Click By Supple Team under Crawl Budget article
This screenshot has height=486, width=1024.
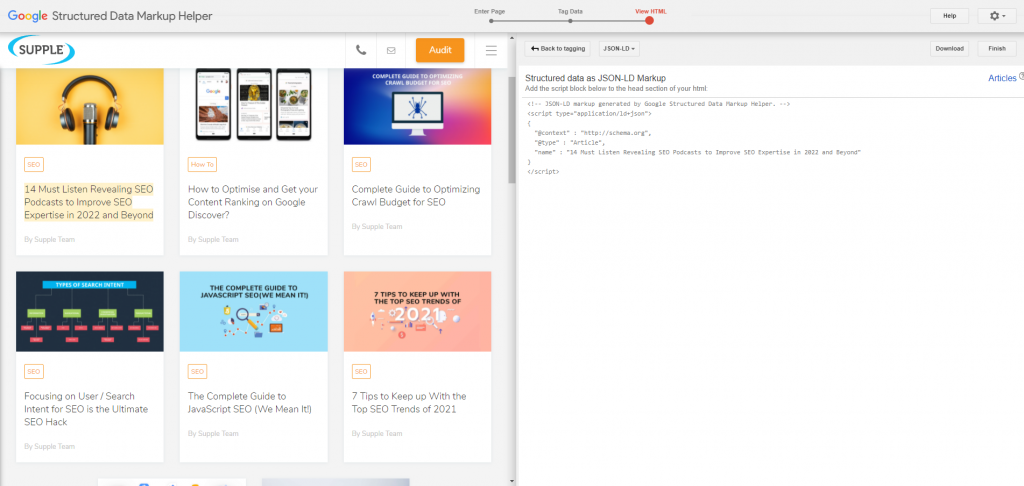pos(377,226)
